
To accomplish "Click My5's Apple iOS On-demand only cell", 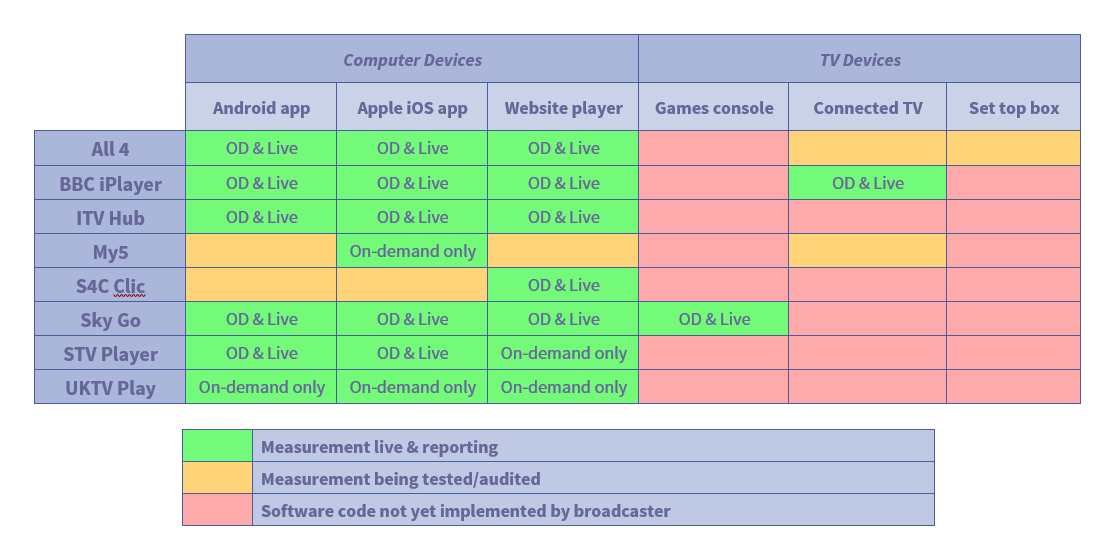I will [x=412, y=251].
